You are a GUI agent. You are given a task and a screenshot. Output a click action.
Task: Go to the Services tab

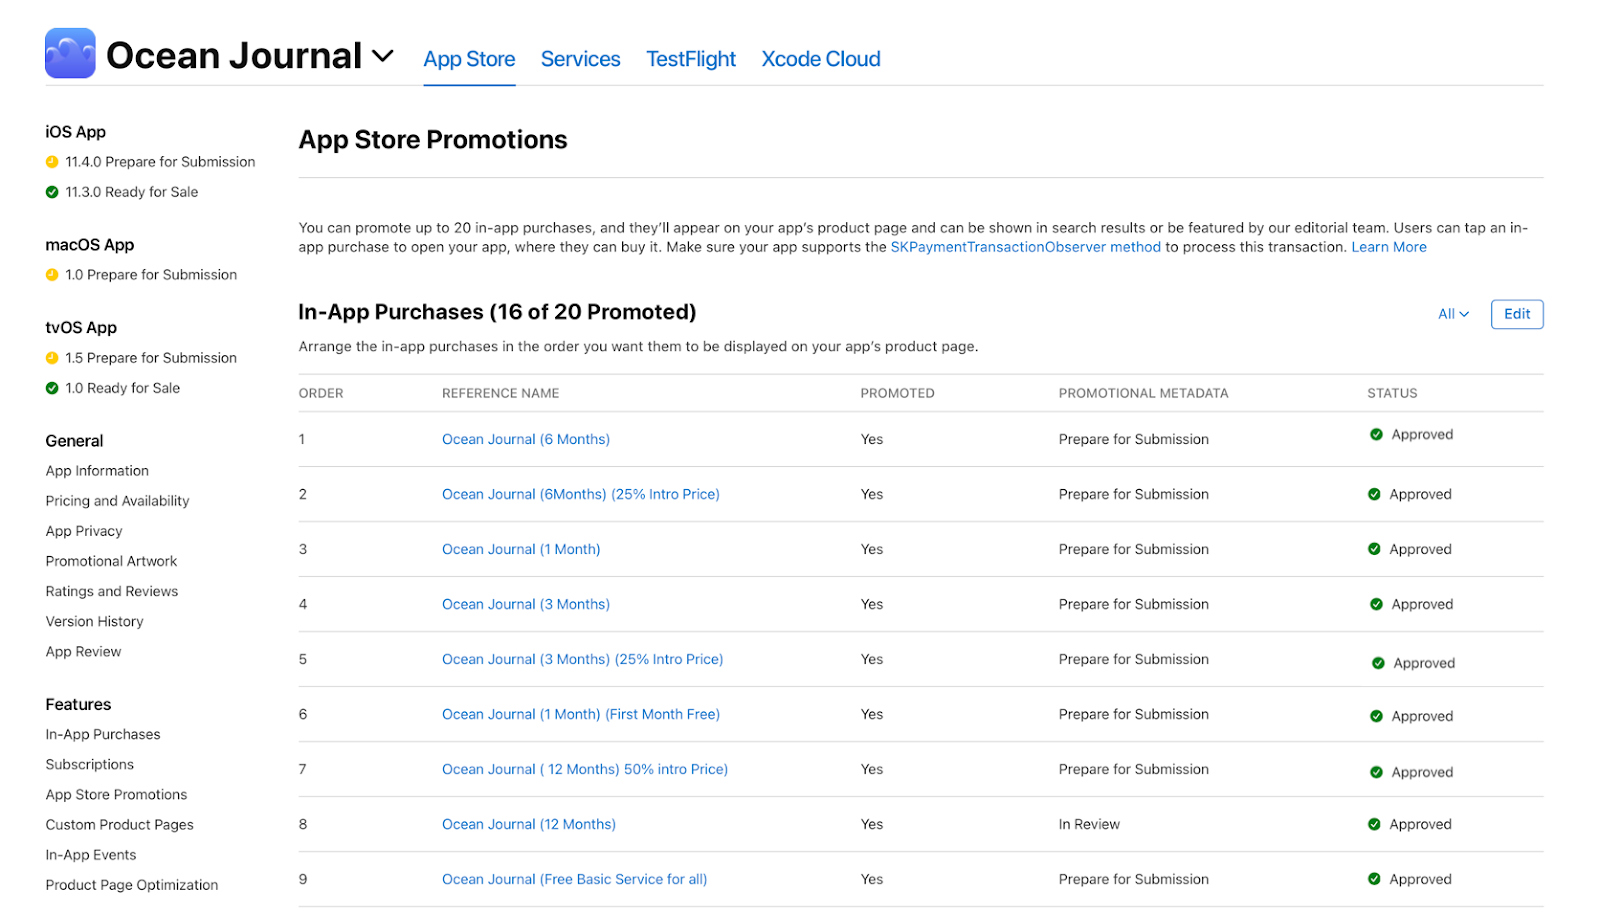tap(580, 59)
